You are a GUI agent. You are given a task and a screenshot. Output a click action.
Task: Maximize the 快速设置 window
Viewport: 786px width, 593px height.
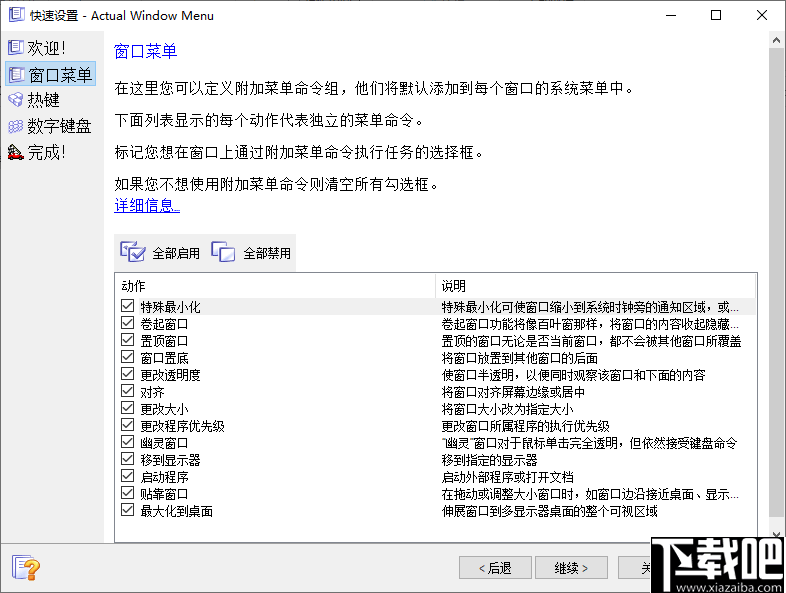(716, 15)
